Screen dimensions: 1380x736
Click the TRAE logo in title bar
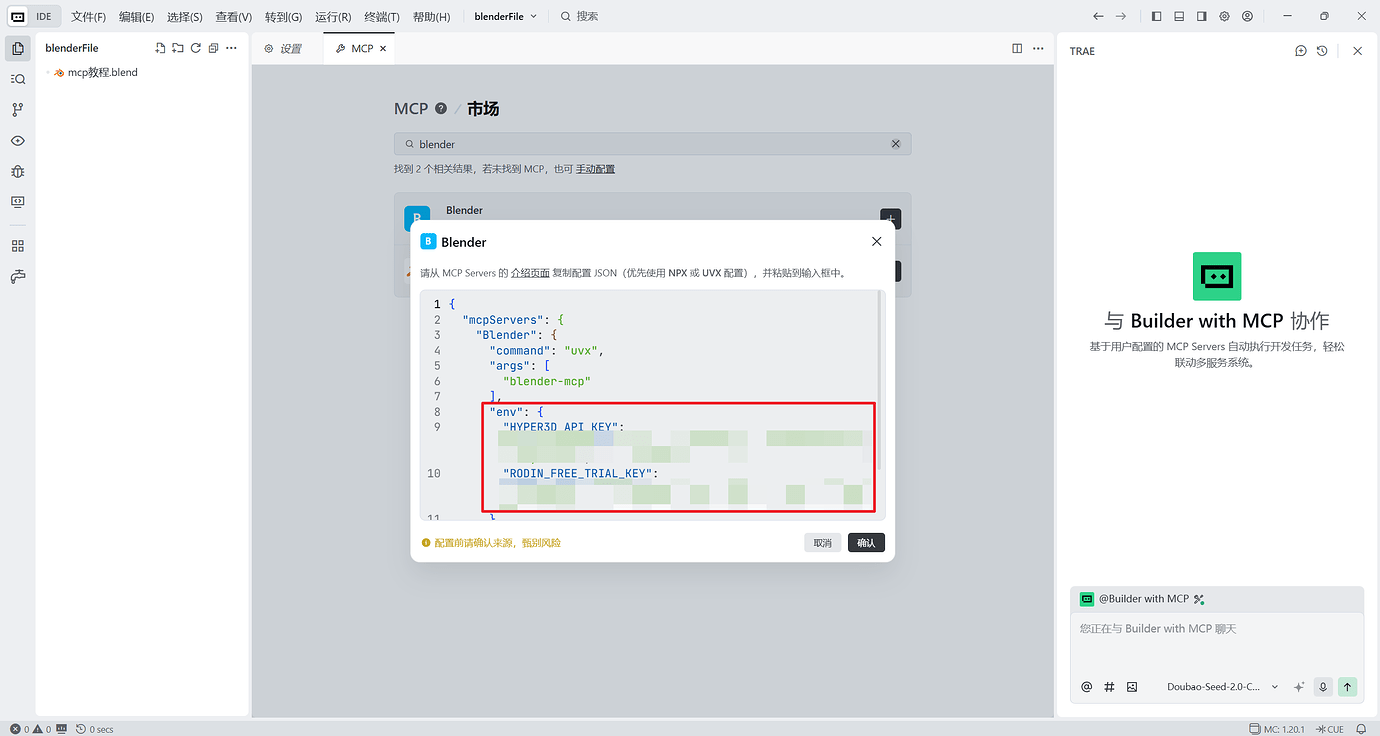click(x=17, y=16)
